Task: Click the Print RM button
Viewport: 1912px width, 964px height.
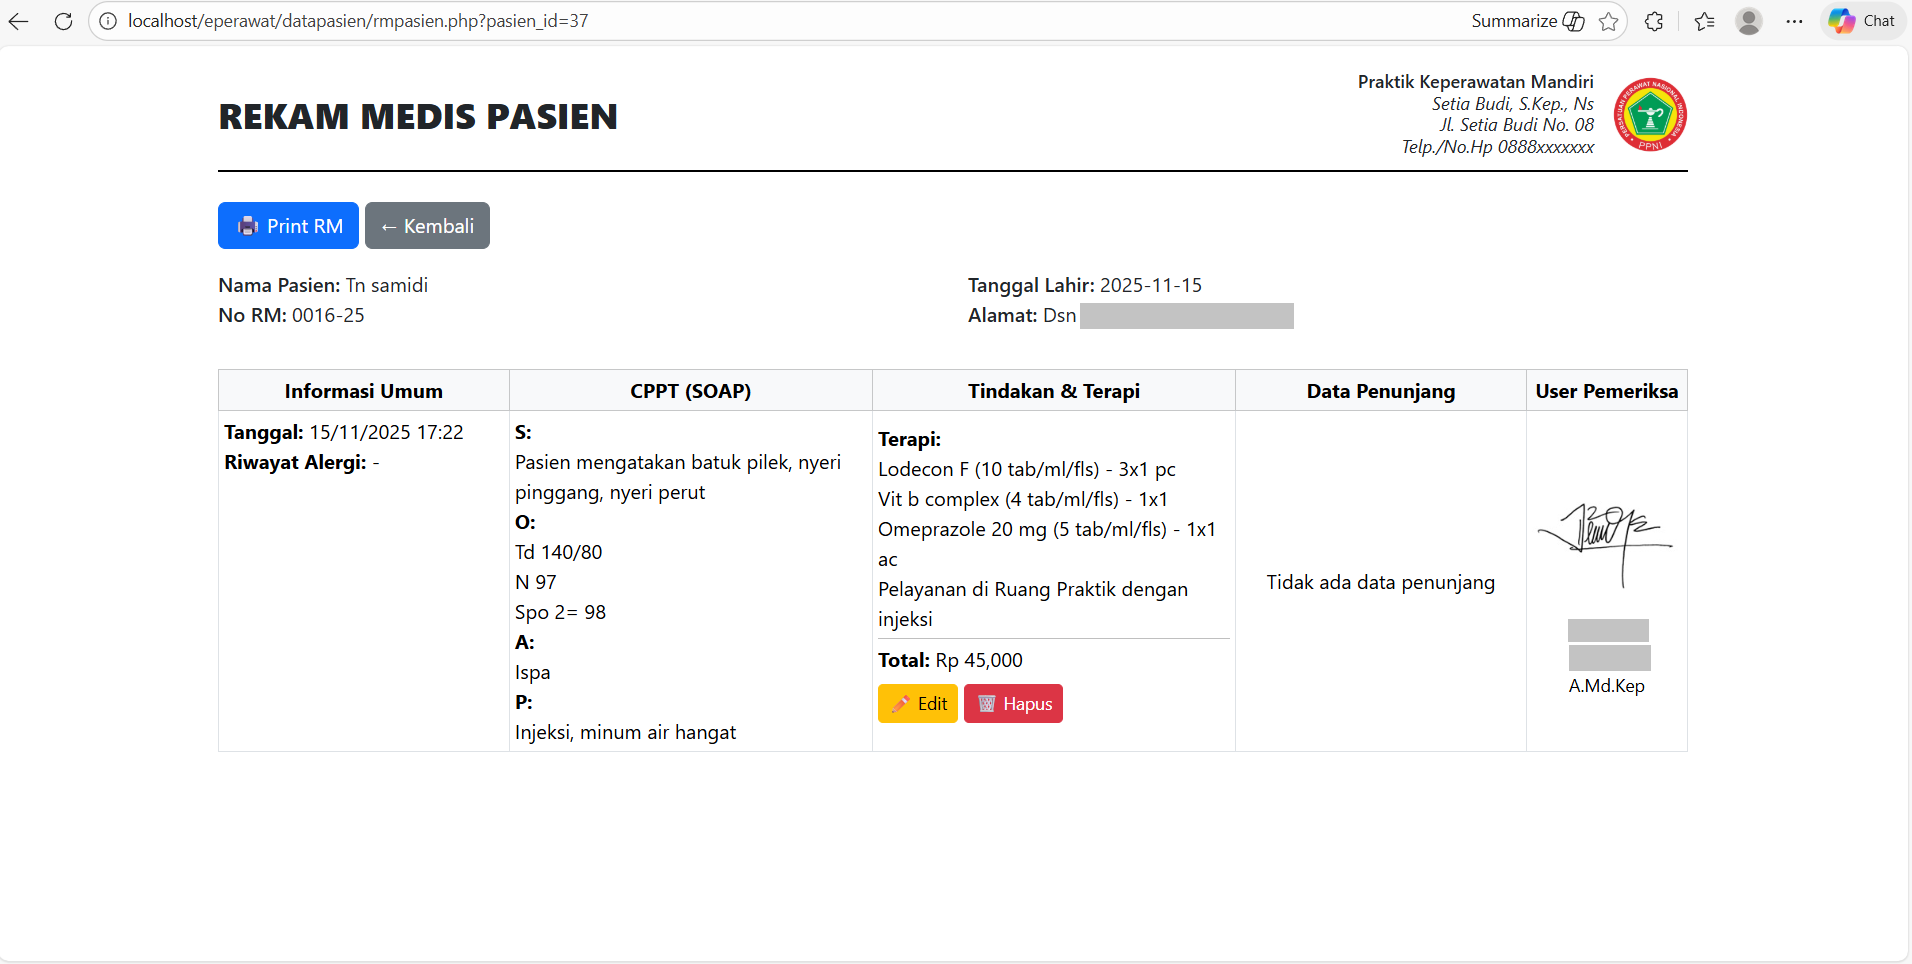Action: tap(288, 226)
